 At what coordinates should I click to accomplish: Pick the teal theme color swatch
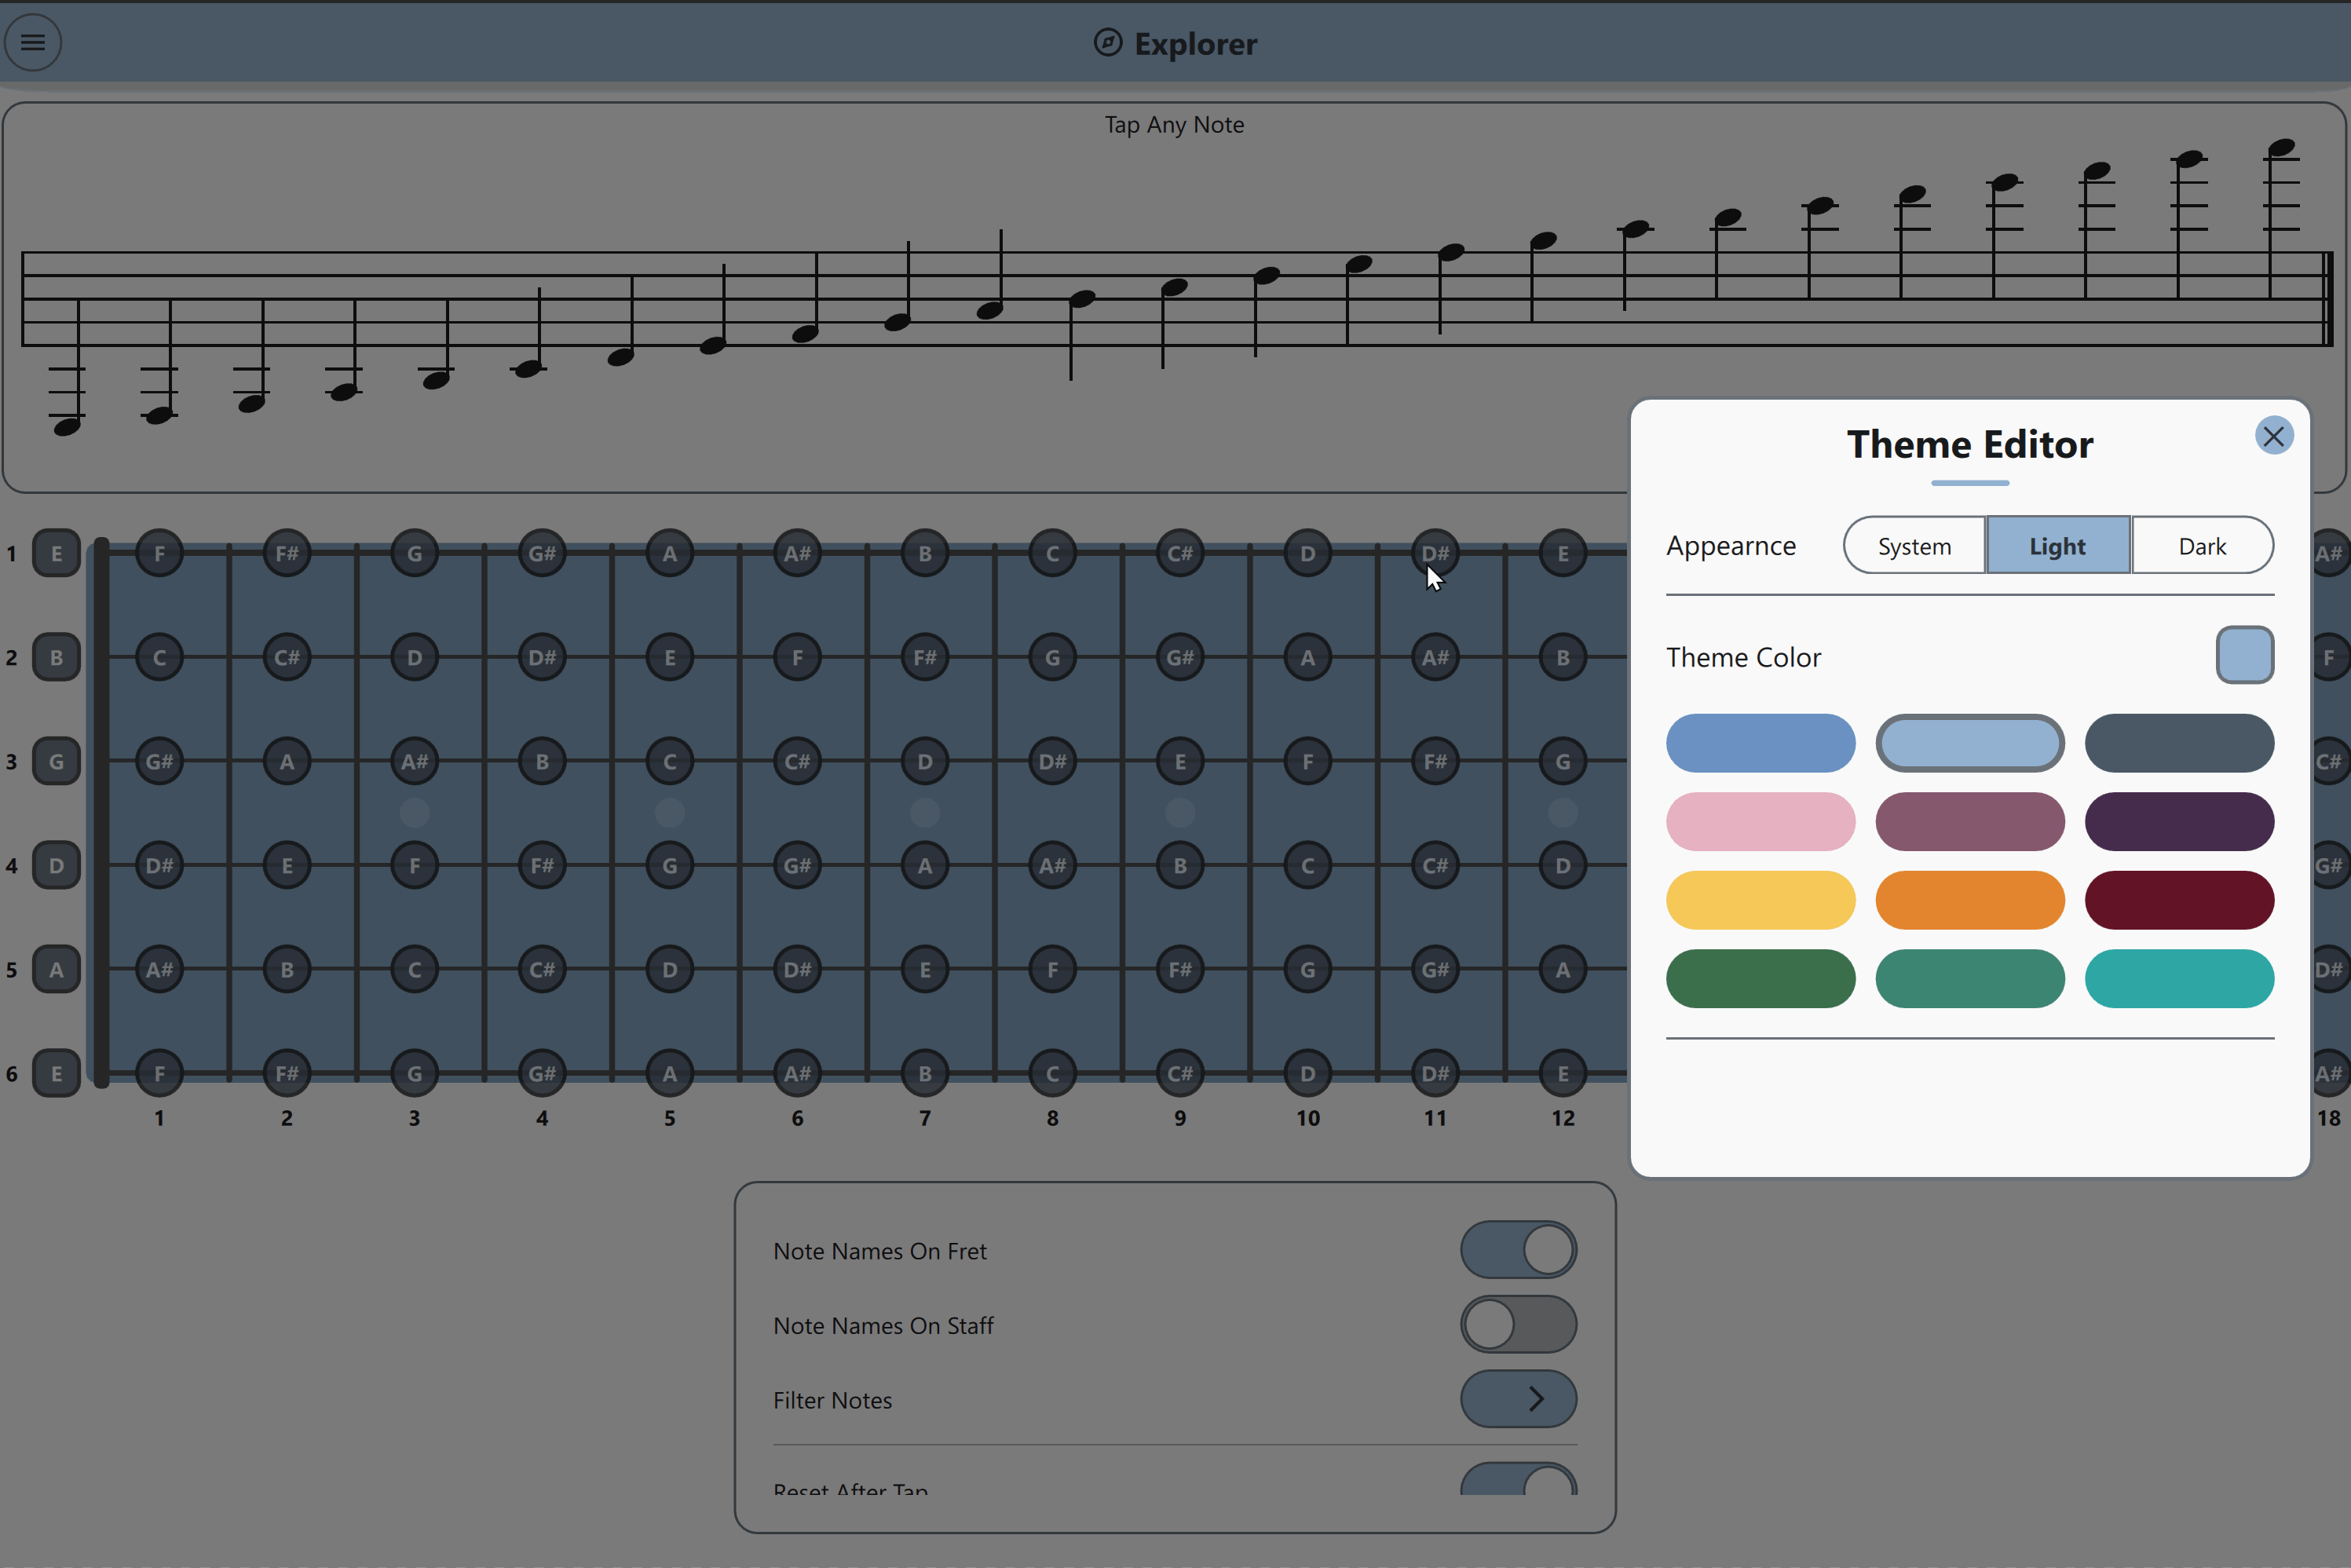pos(2179,979)
